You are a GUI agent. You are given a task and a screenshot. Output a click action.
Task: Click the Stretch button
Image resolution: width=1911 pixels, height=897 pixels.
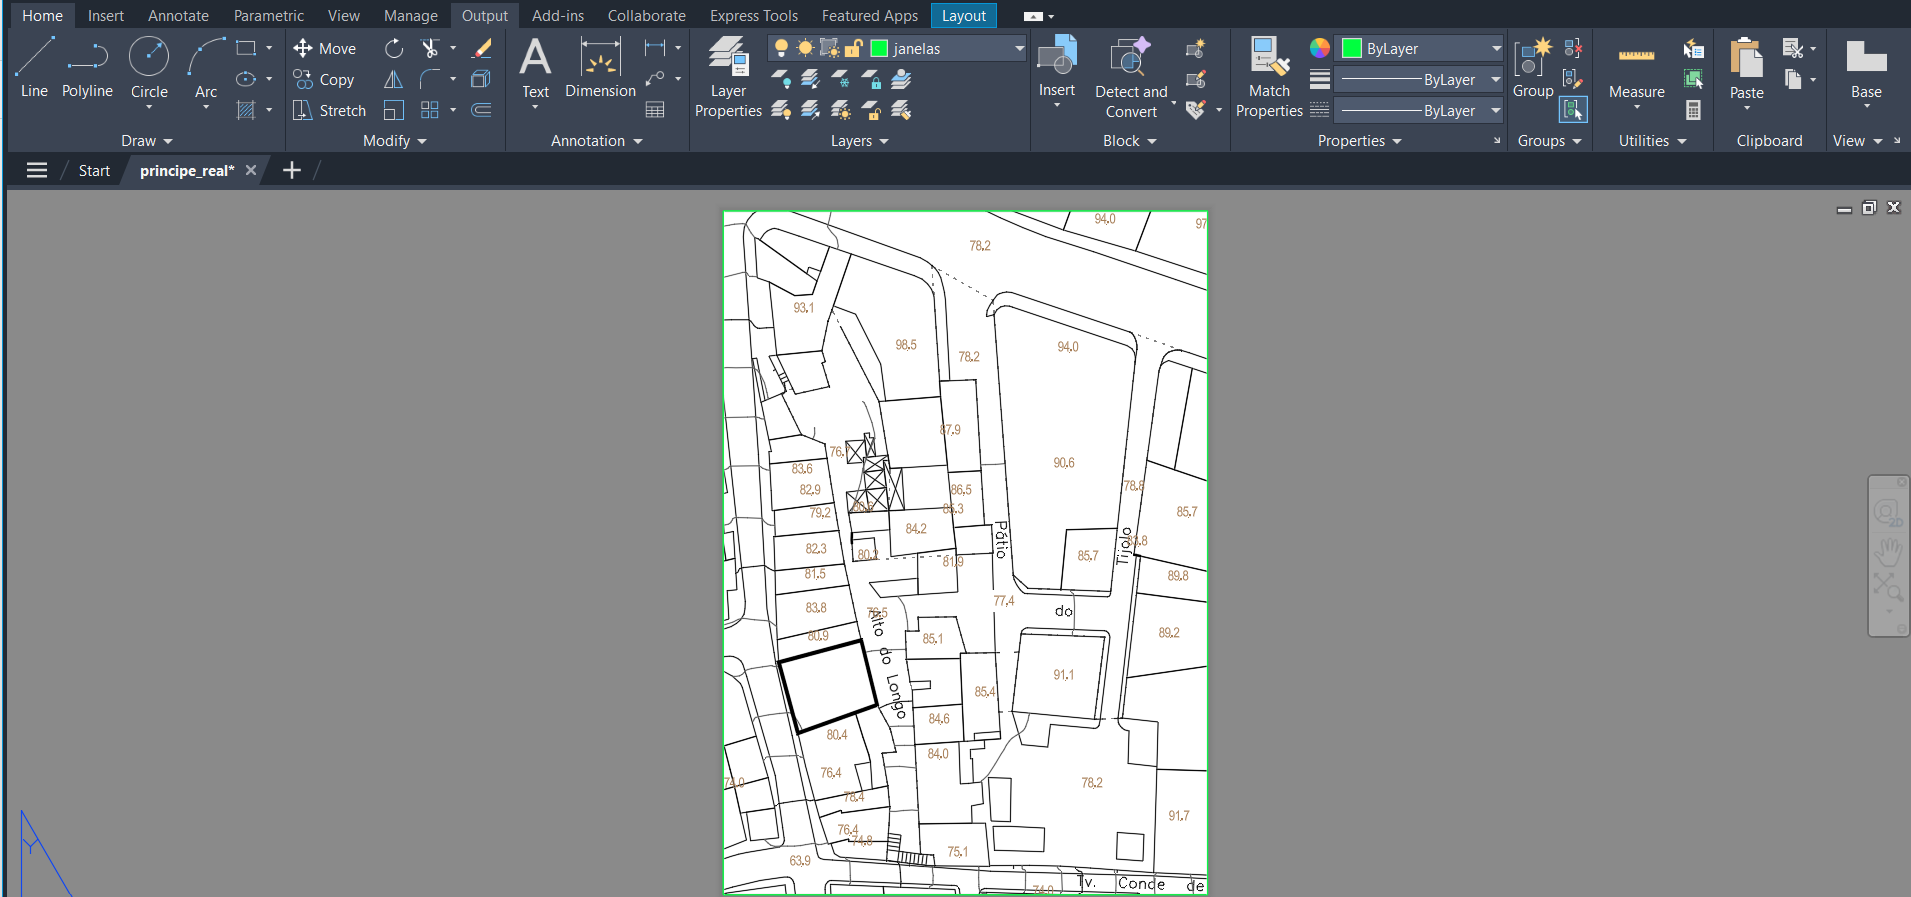coord(330,110)
